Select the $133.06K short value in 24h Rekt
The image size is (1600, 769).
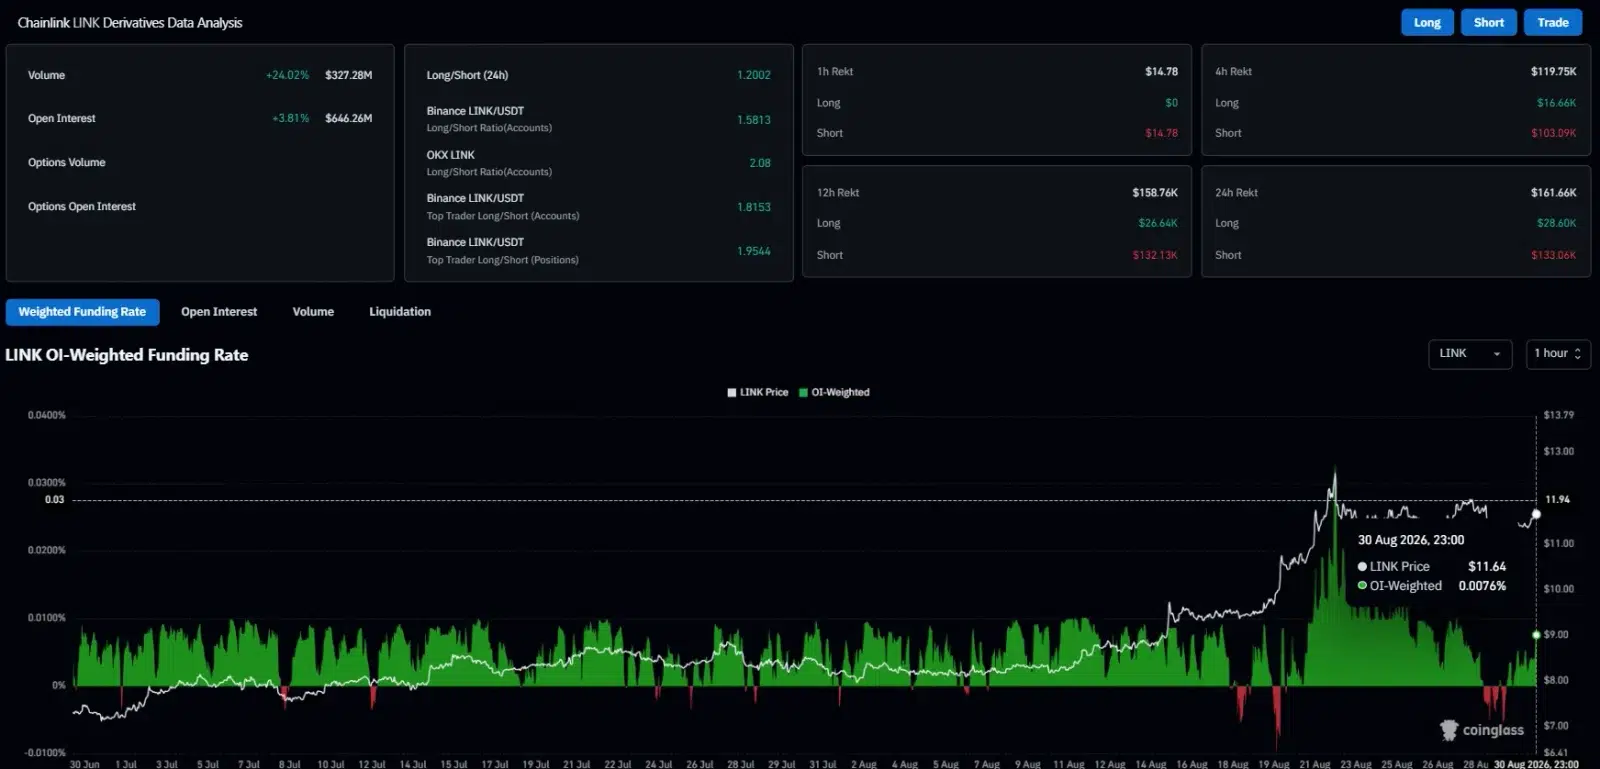coord(1554,255)
